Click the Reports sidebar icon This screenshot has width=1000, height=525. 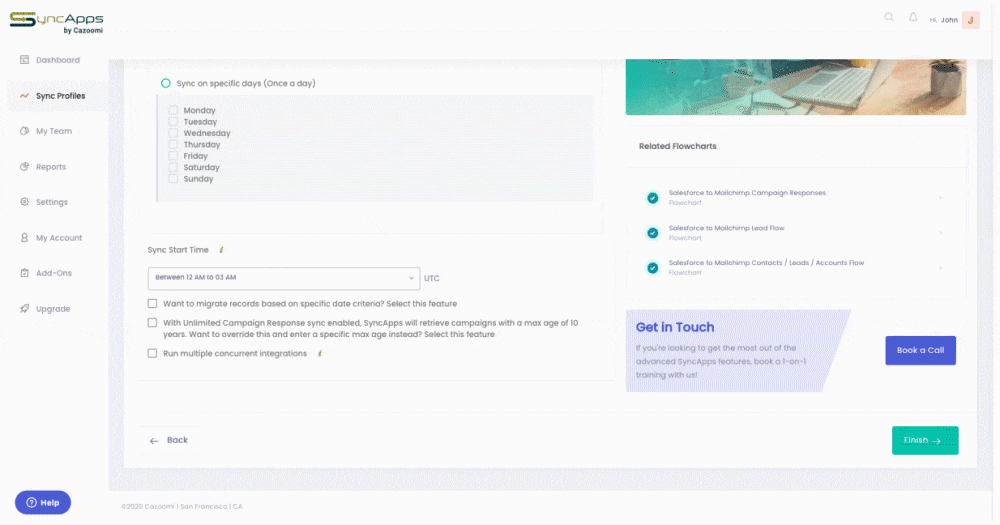click(x=24, y=166)
